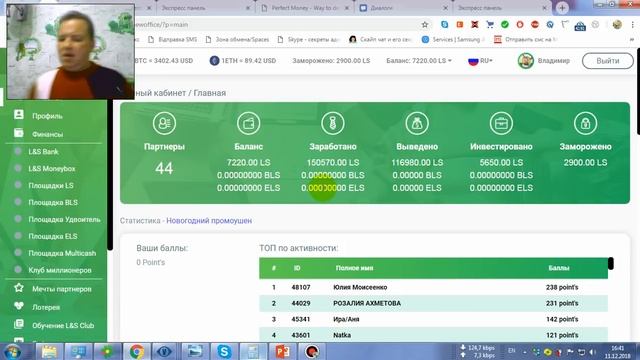Click the green checkmark extension icon
640x360 pixels.
tap(505, 24)
